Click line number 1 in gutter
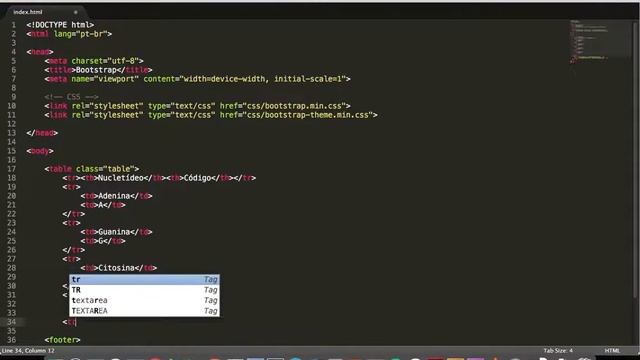640x360 pixels. pos(13,25)
